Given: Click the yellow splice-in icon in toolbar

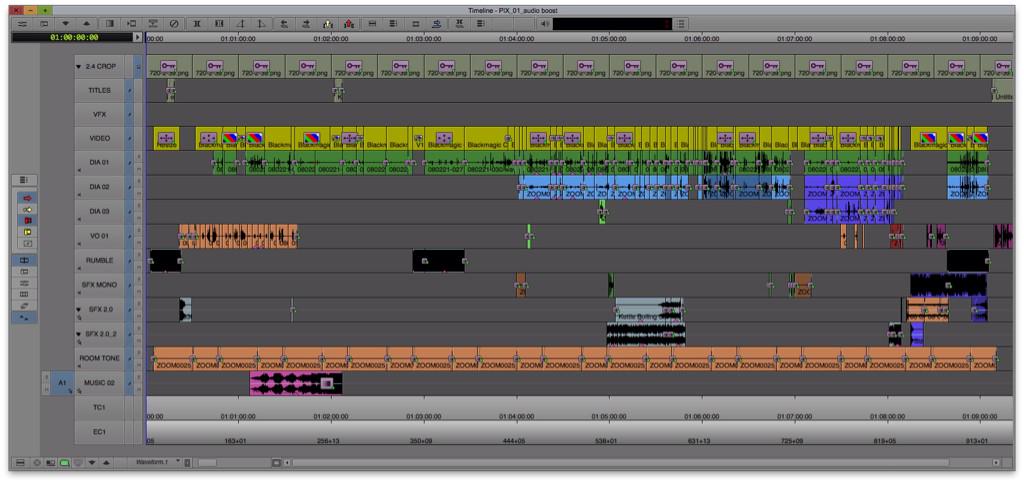Looking at the screenshot, I should (x=328, y=23).
